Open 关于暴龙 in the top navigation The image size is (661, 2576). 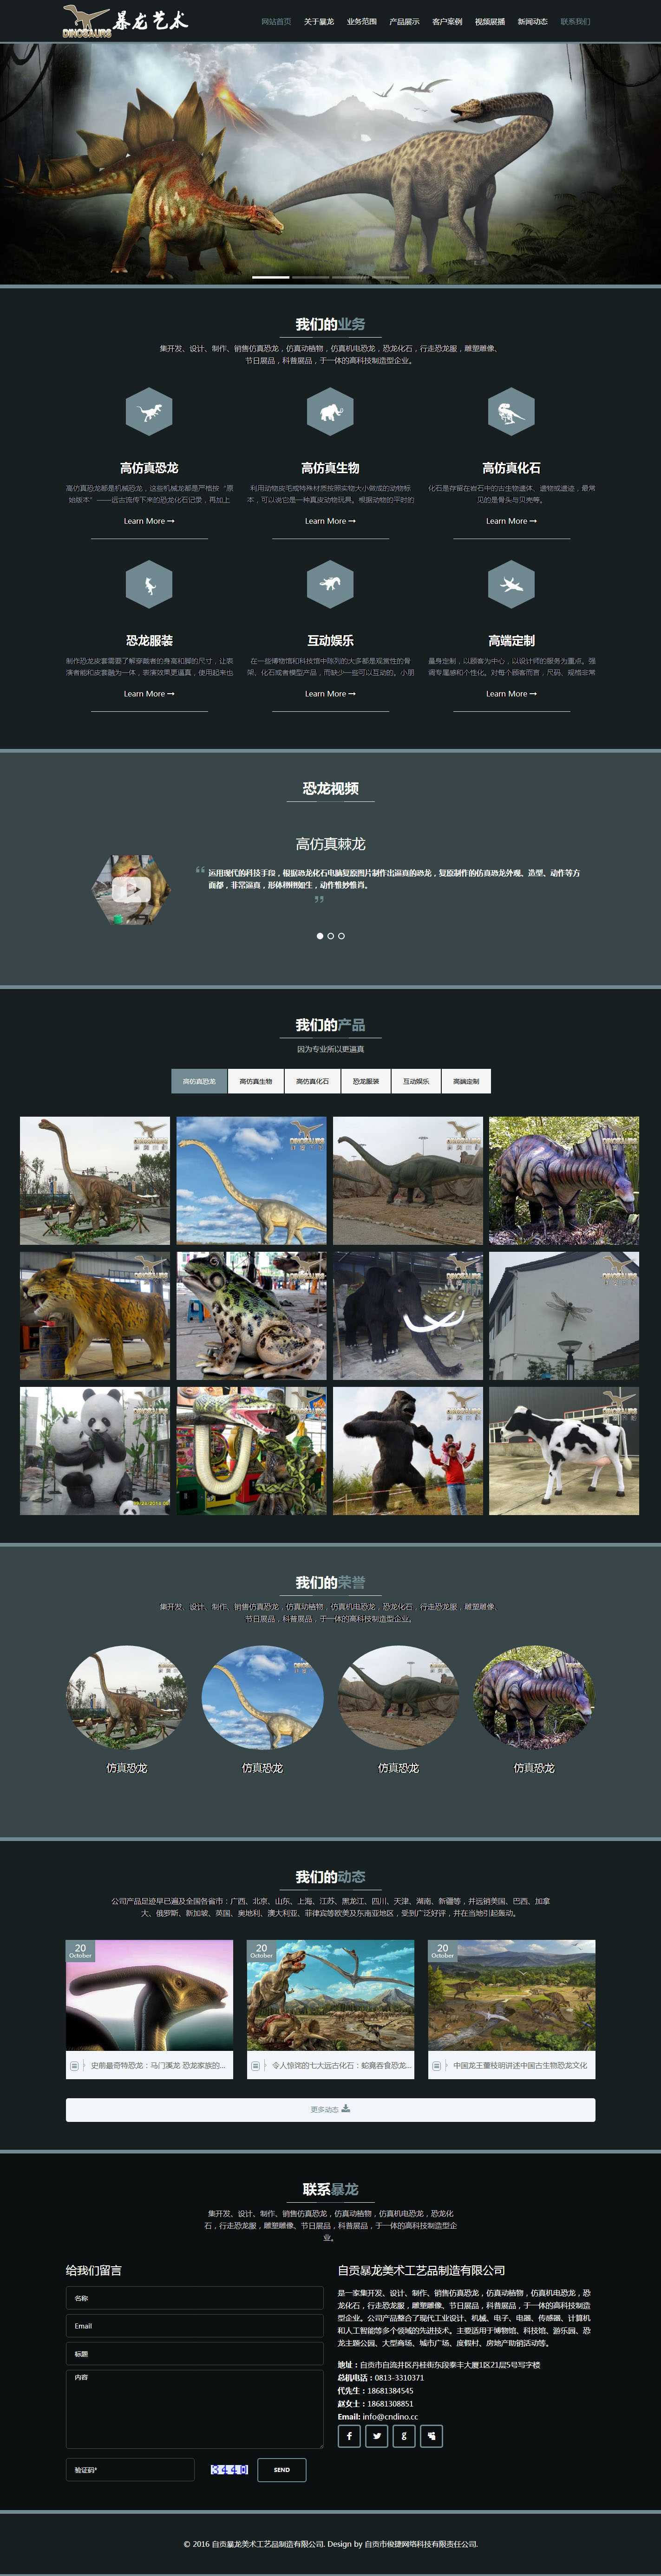[x=319, y=21]
